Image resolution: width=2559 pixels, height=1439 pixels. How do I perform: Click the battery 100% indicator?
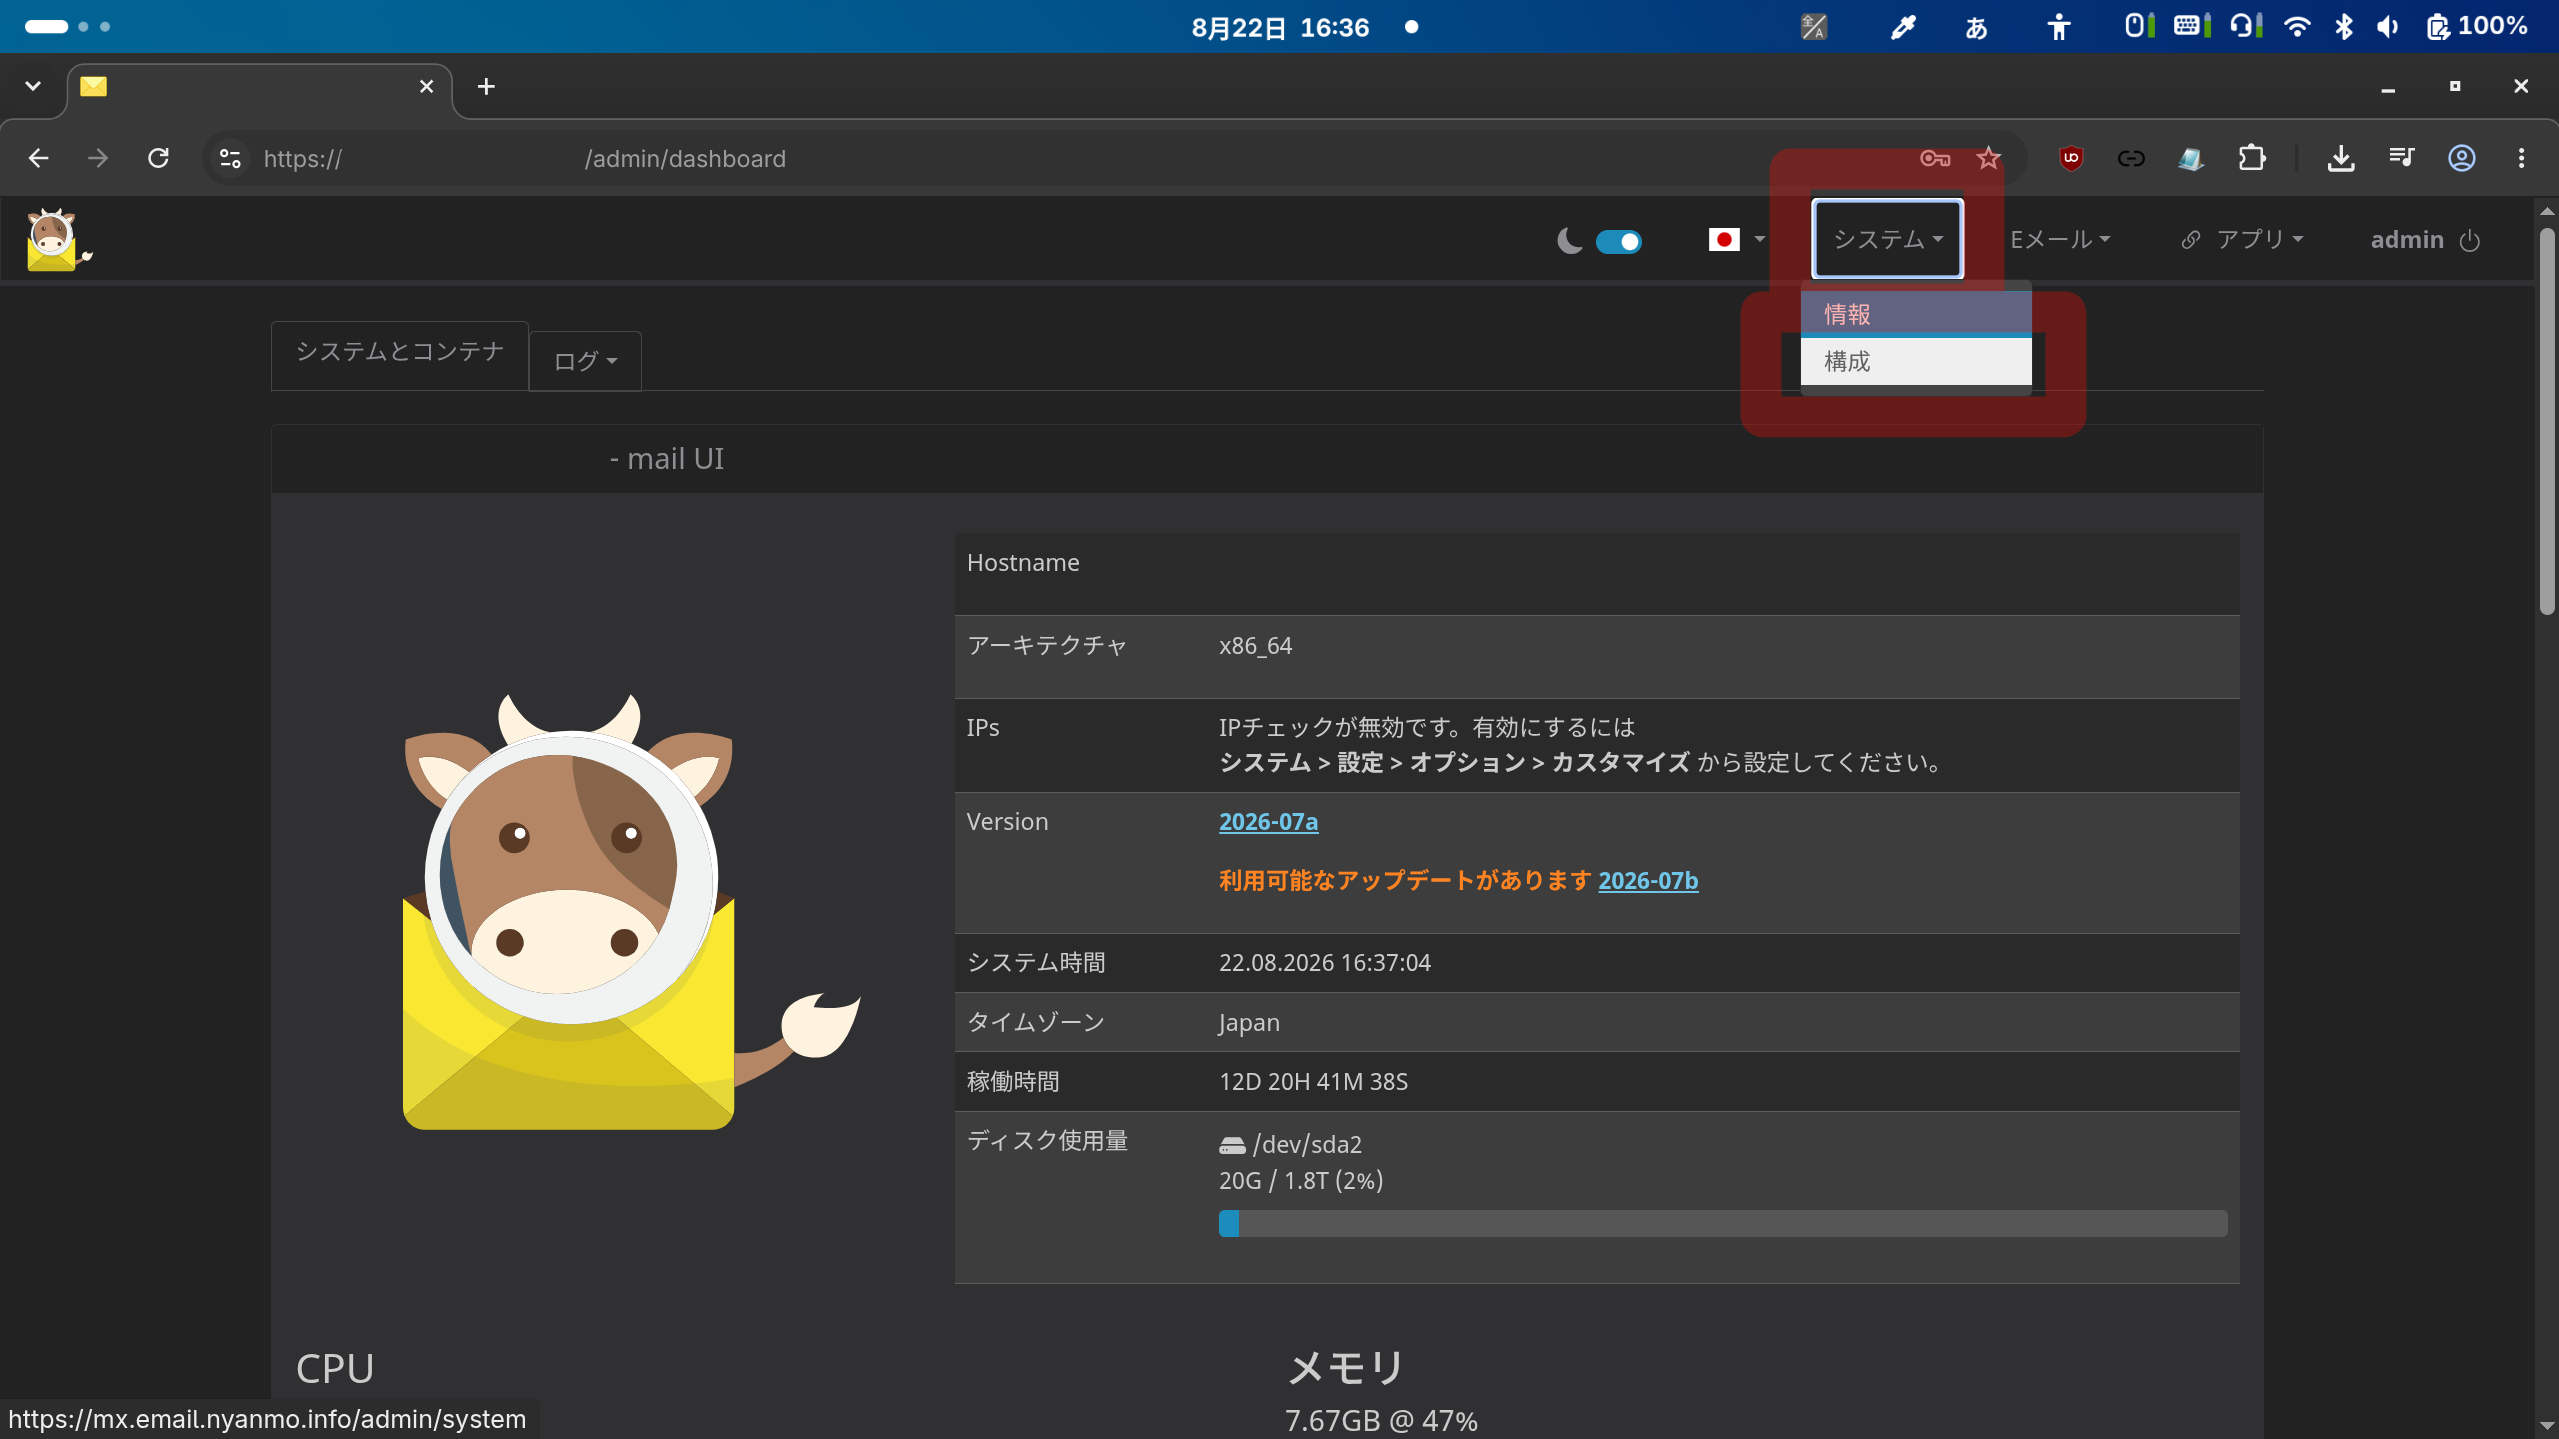coord(2478,27)
